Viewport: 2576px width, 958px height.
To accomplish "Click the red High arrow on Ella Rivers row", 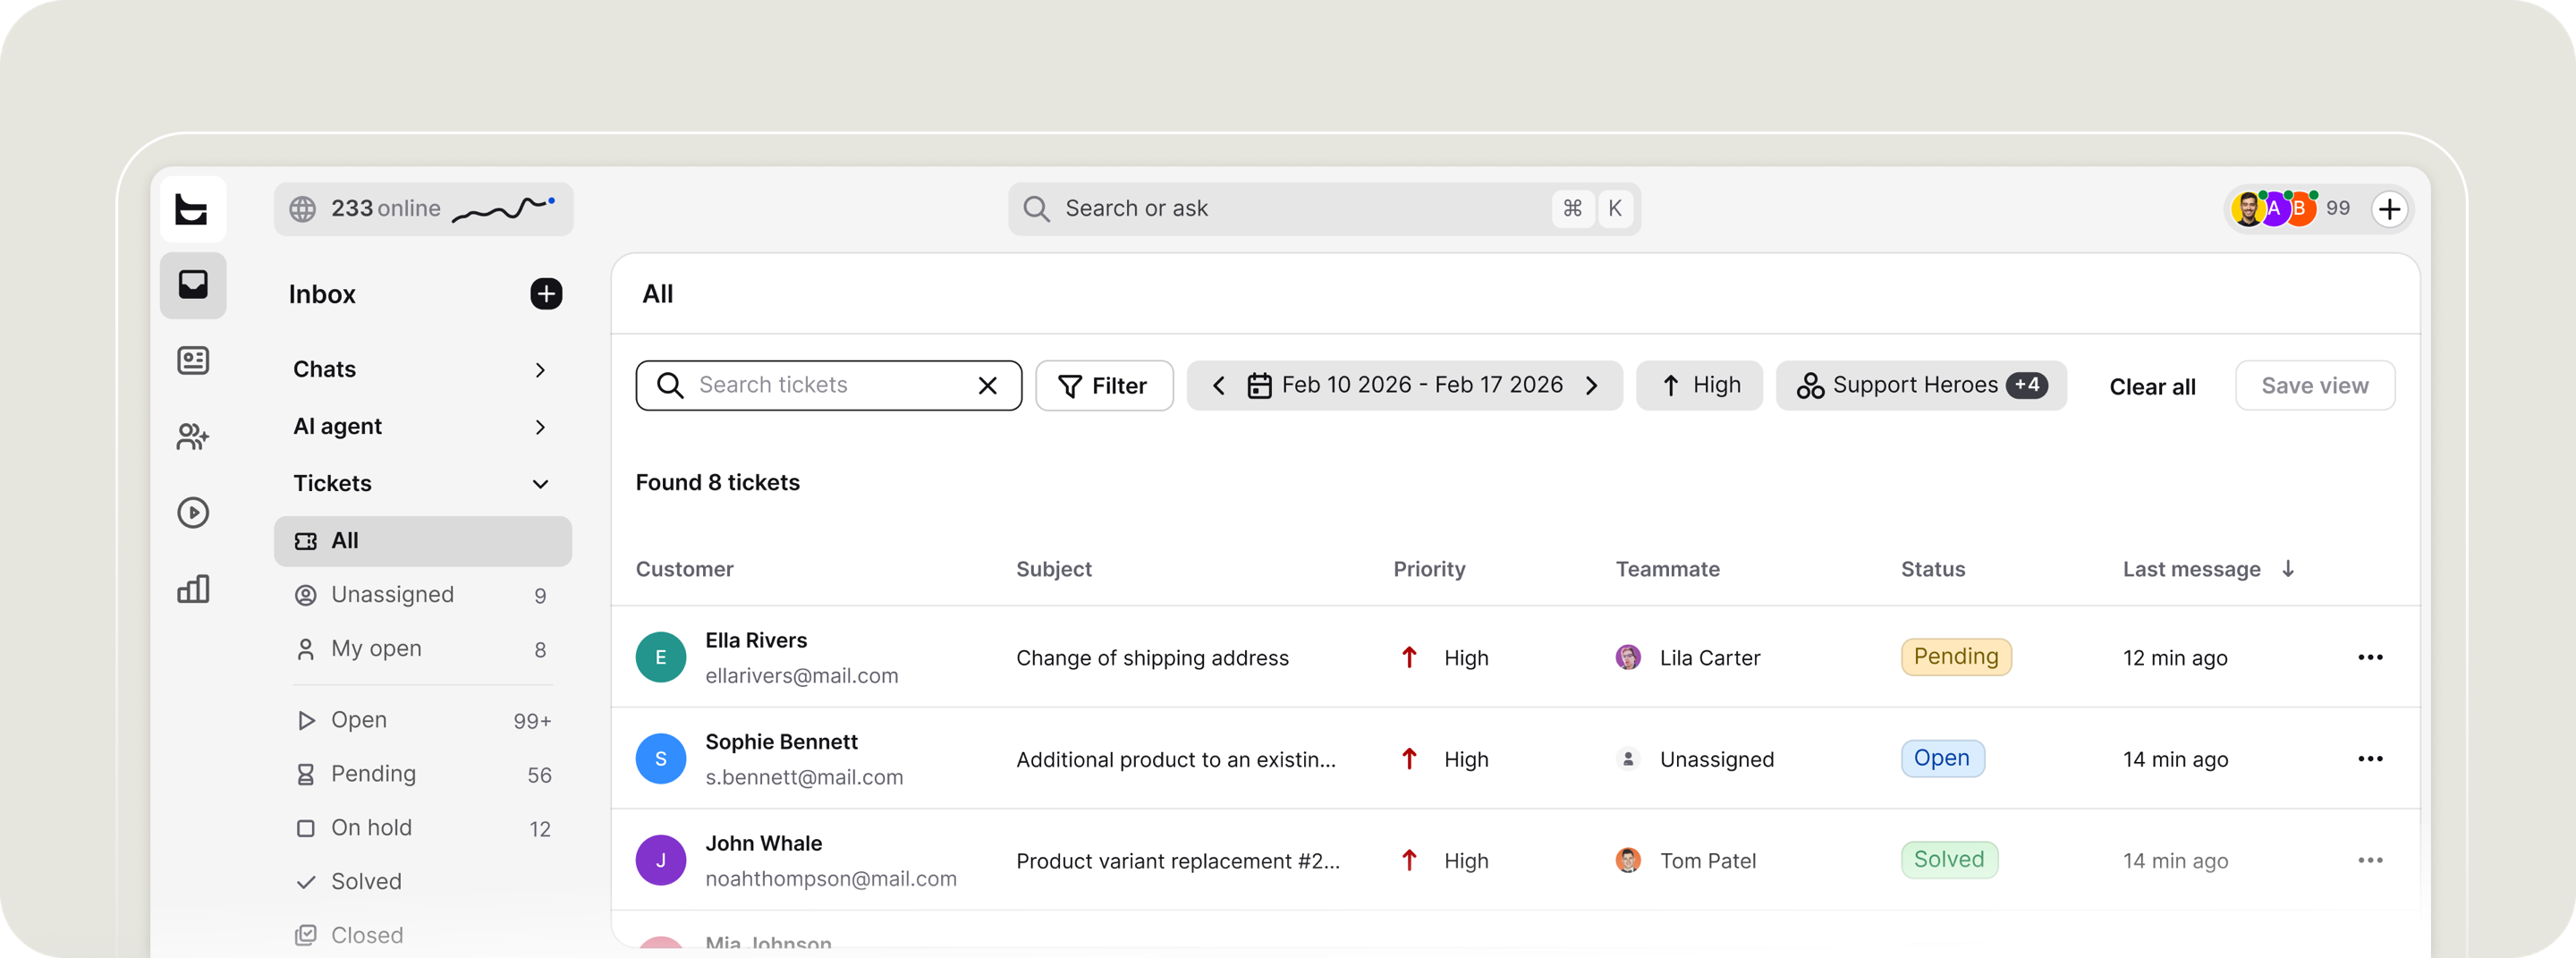I will coord(1409,657).
